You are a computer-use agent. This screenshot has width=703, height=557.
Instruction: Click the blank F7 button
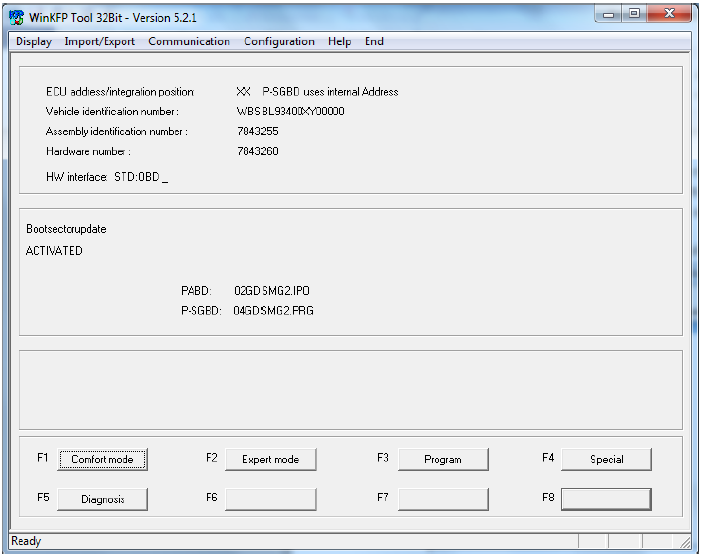443,499
